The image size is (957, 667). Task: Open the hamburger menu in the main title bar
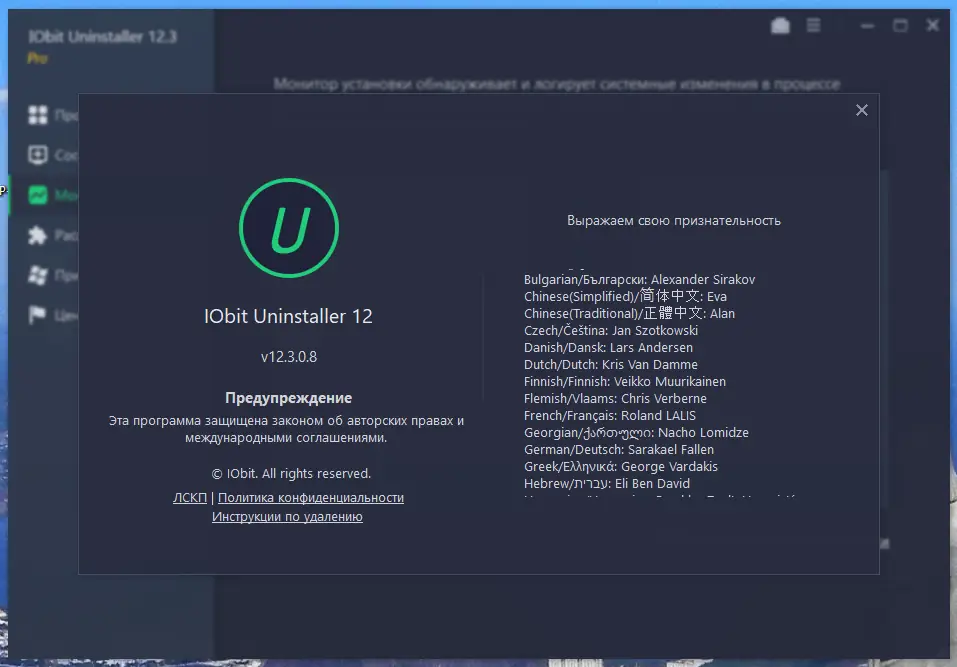(813, 26)
